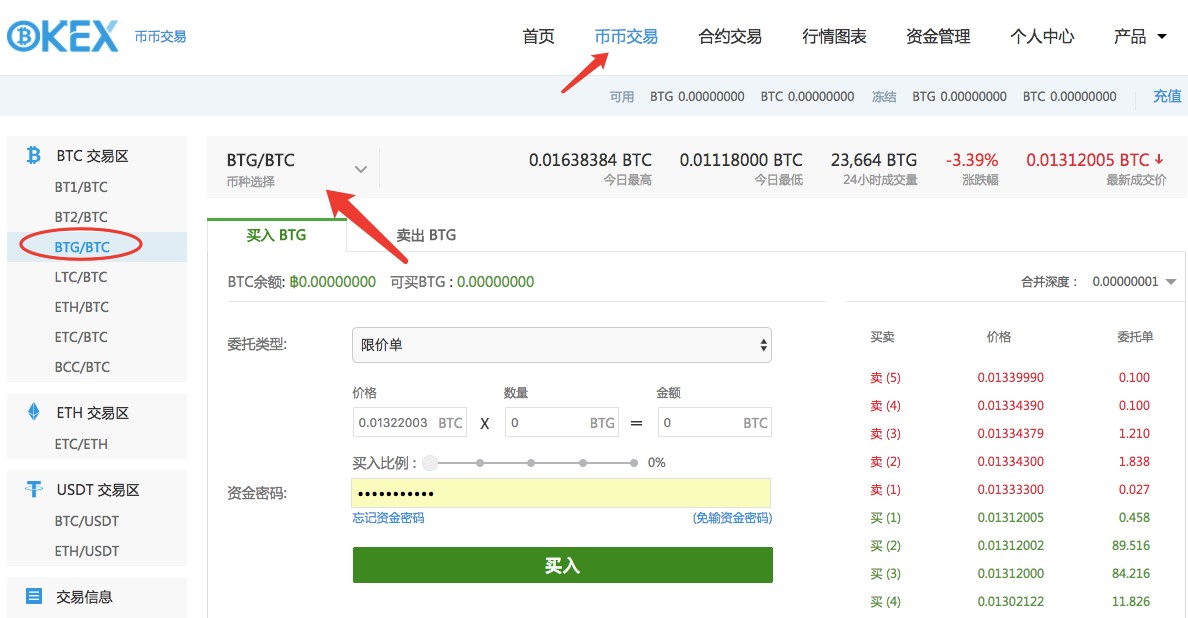Click the 今日最高 value 0.01638384 BTC
The width and height of the screenshot is (1188, 618).
590,160
